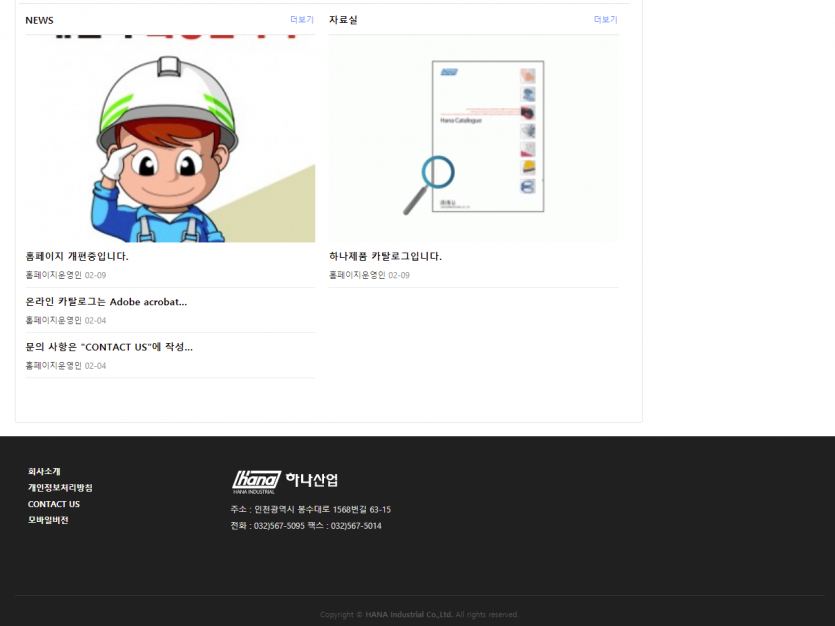Click the Hana logo in the footer
Screen dimensions: 835x626
[x=256, y=481]
